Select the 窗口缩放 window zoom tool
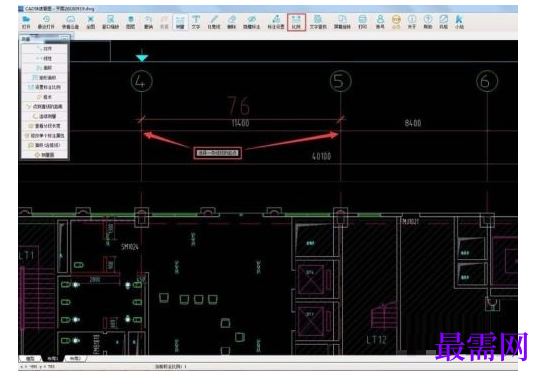The width and height of the screenshot is (547, 378). 111,22
